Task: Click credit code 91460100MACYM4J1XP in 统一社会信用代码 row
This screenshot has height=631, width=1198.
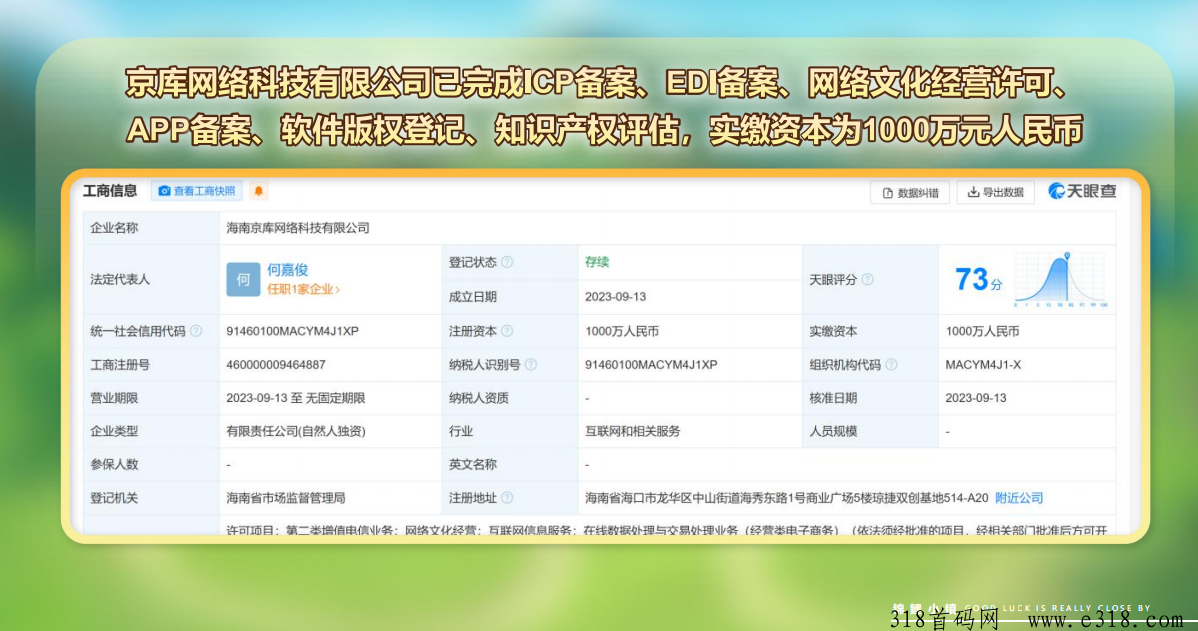Action: point(293,331)
